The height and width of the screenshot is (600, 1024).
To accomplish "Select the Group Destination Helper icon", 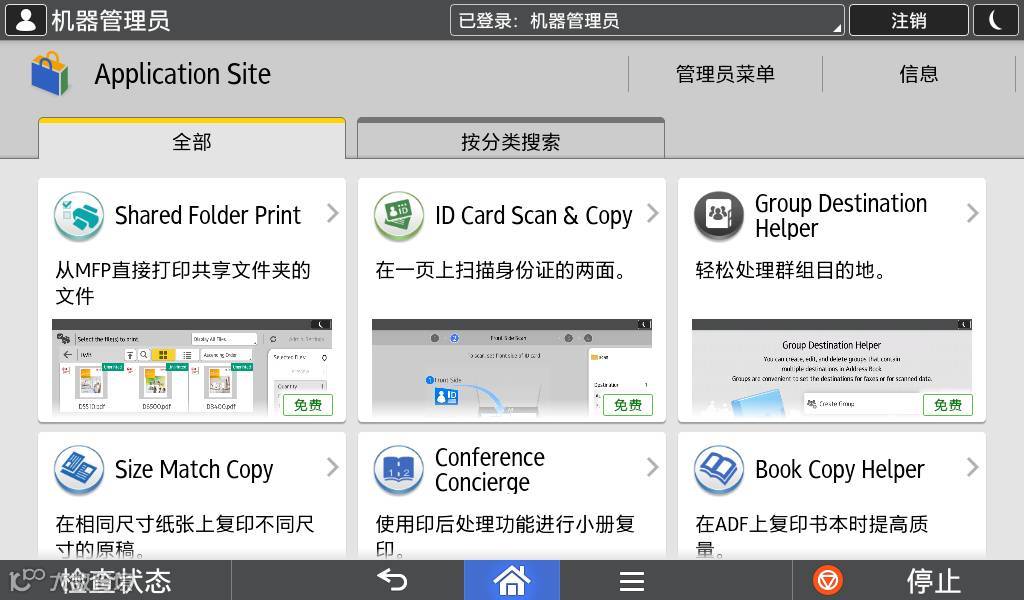I will click(x=718, y=216).
